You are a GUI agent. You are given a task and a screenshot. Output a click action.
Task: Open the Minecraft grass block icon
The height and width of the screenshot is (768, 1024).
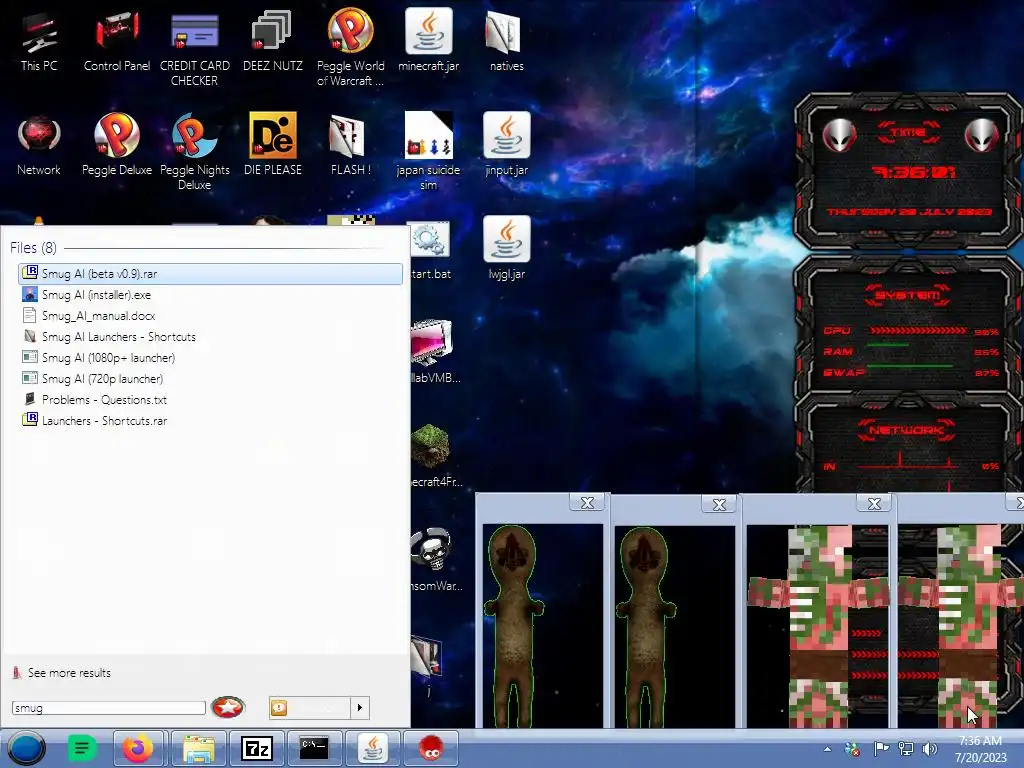(431, 447)
